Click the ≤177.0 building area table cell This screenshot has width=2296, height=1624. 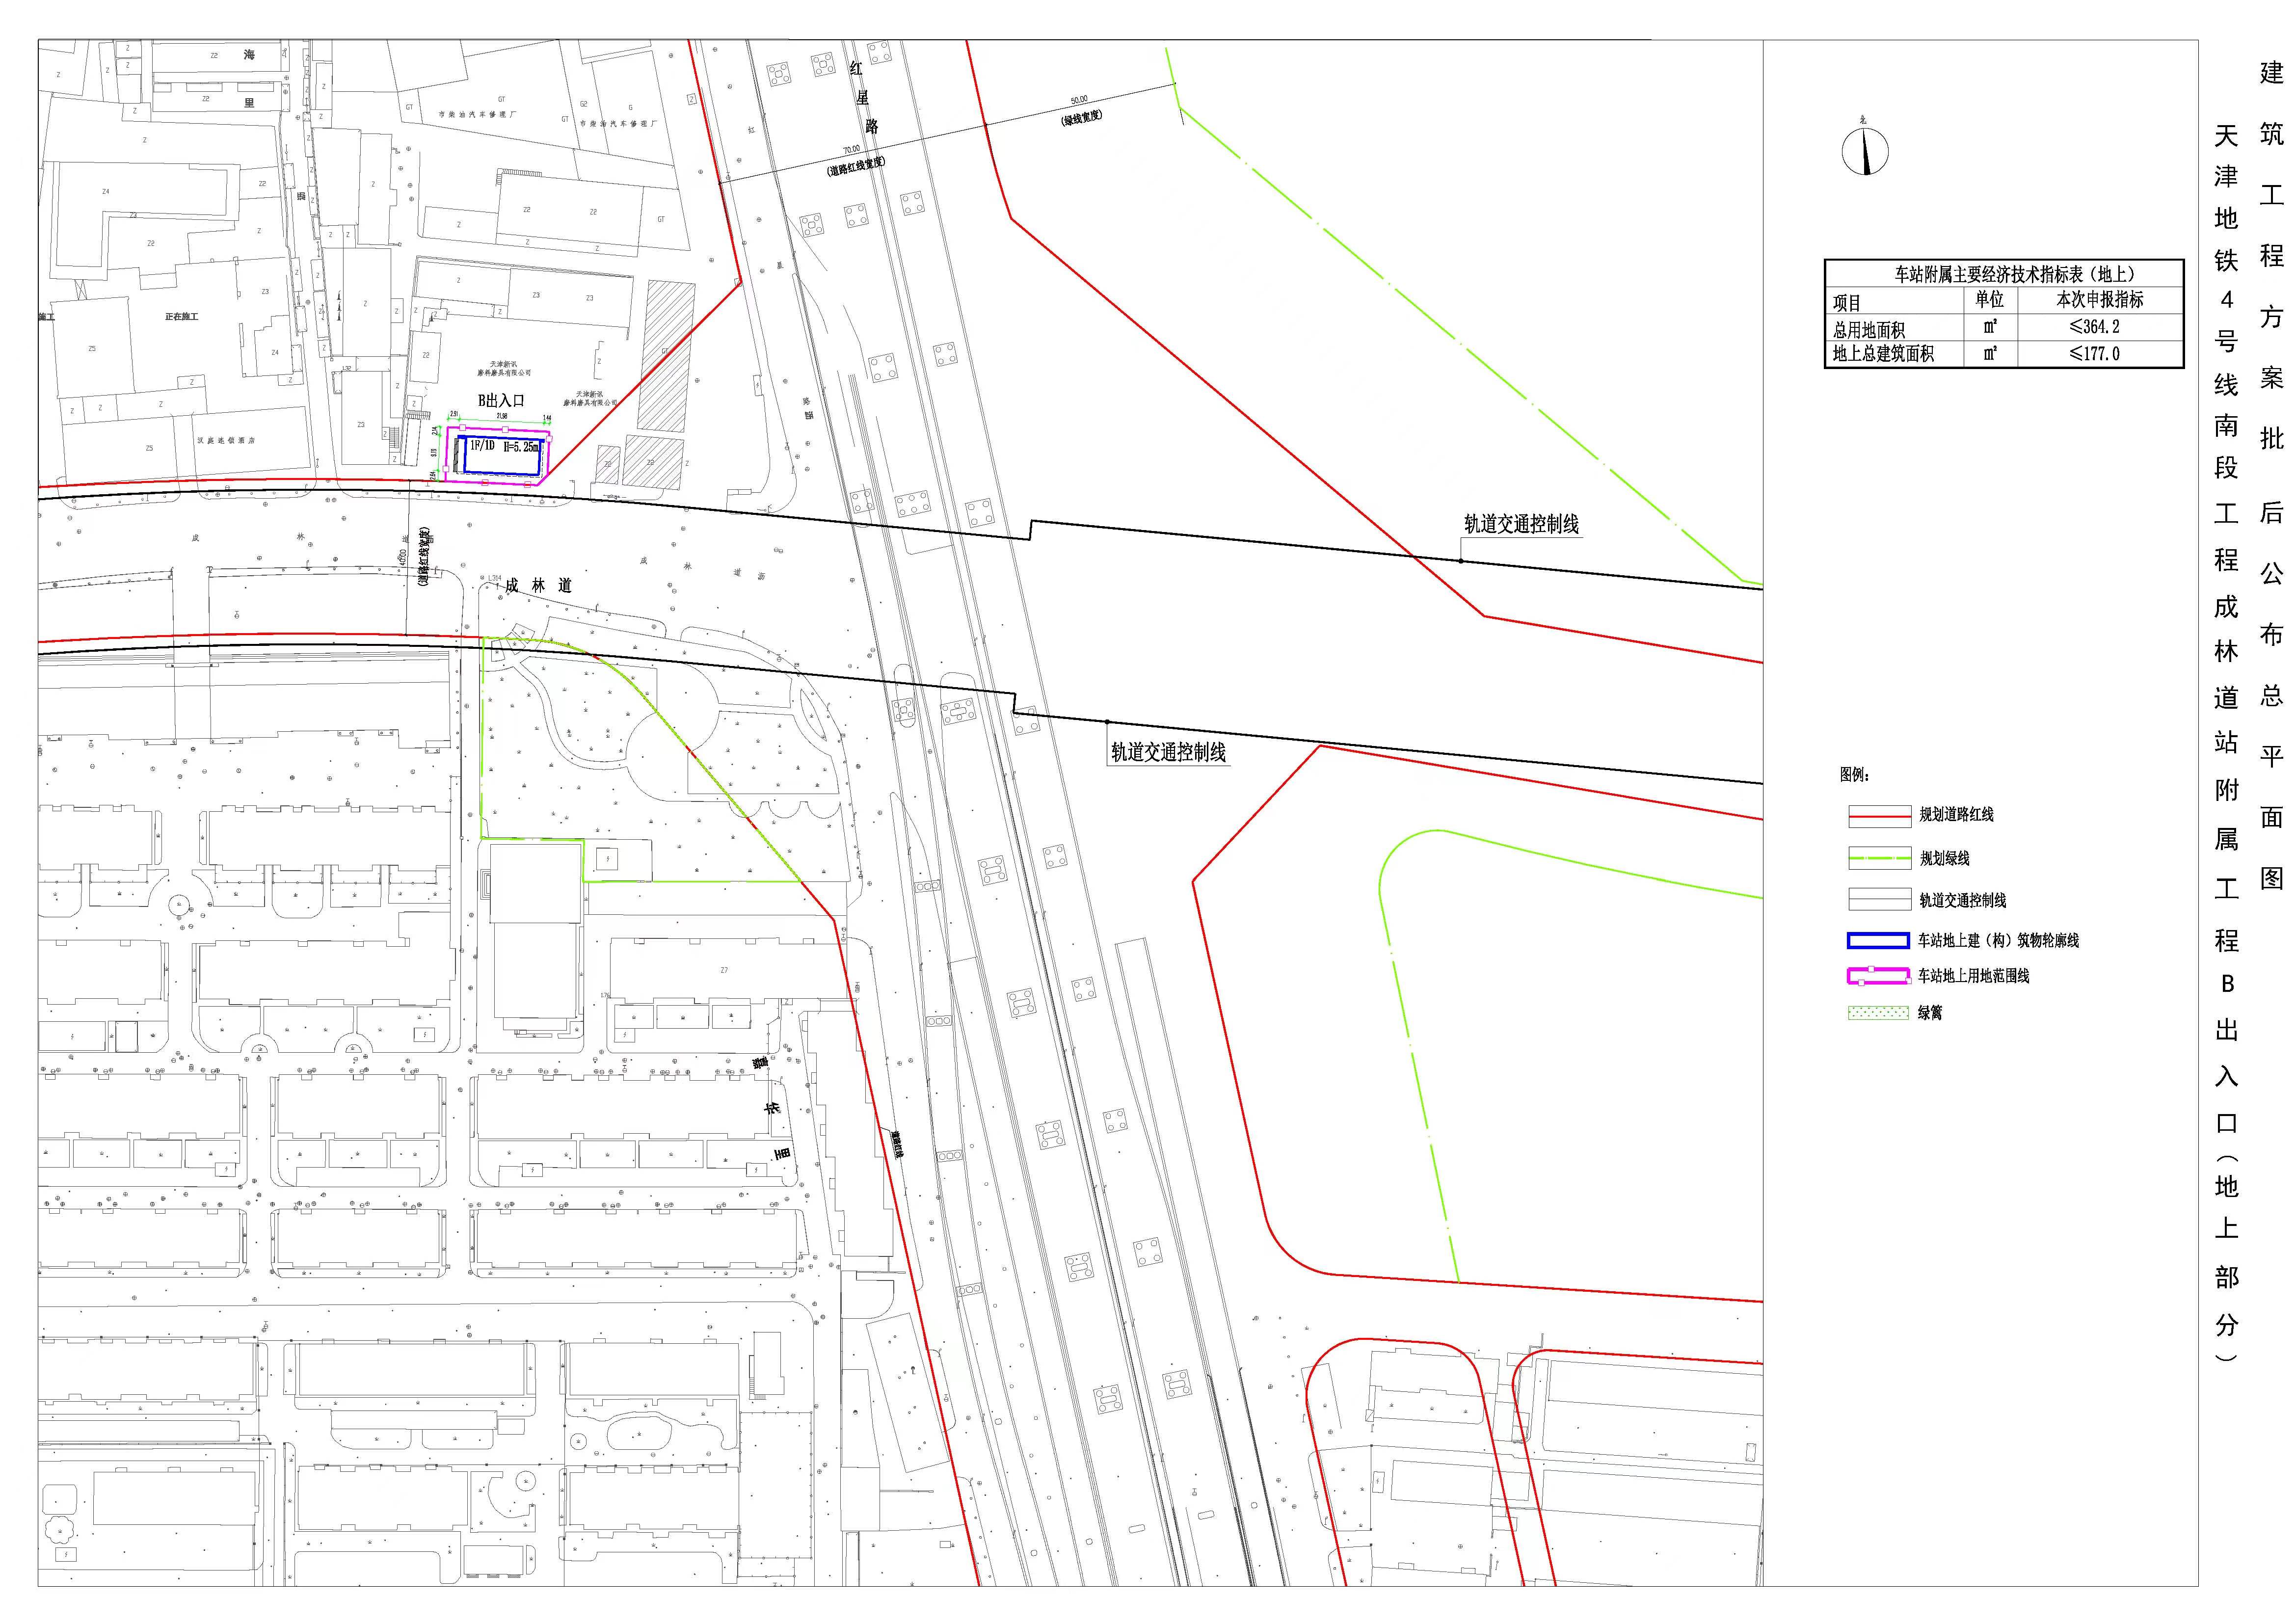pyautogui.click(x=2095, y=353)
